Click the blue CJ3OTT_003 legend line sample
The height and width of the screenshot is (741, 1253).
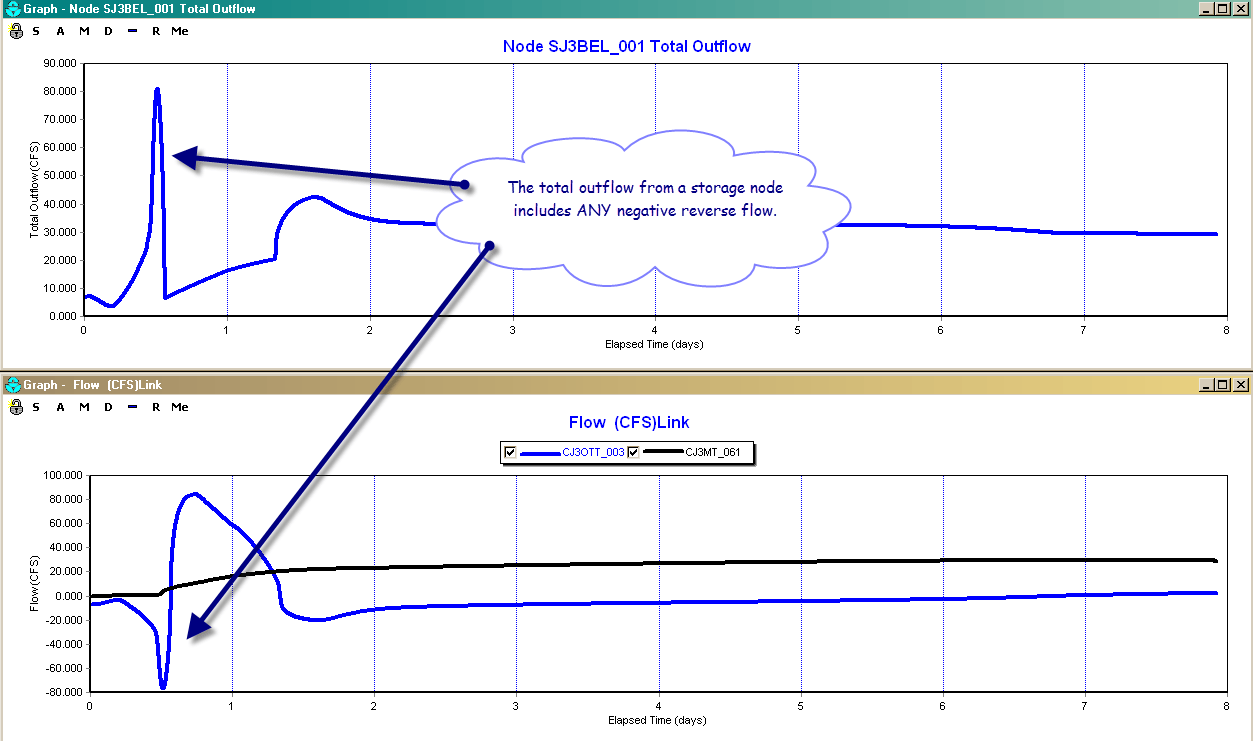pos(540,452)
